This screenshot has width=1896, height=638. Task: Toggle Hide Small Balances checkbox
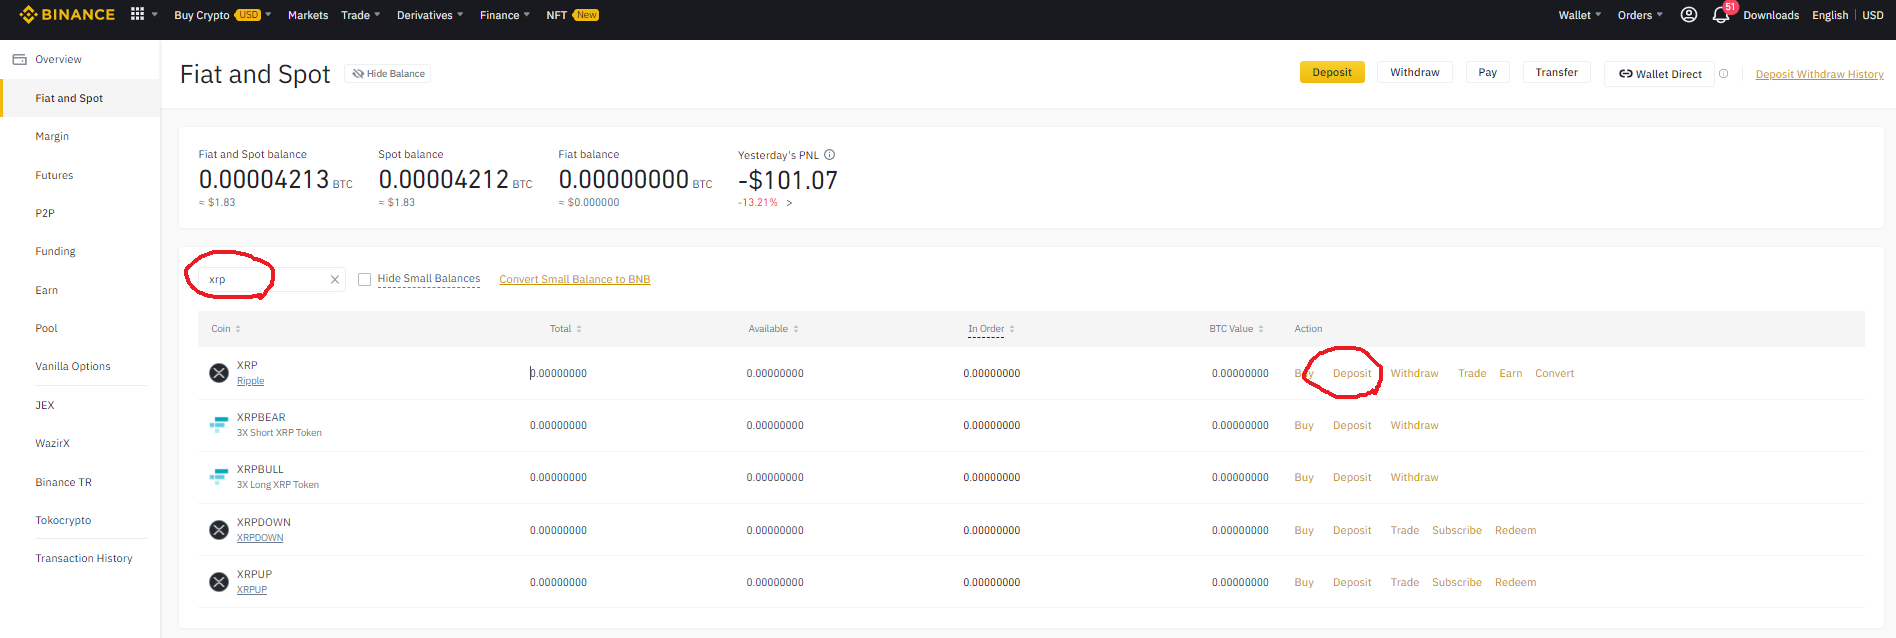(x=365, y=280)
